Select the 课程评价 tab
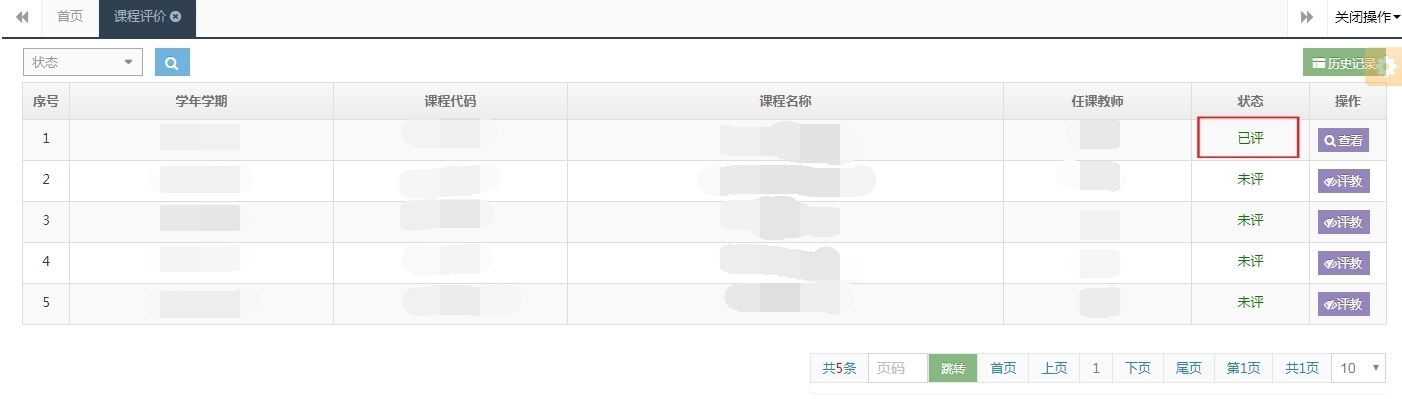 [140, 17]
